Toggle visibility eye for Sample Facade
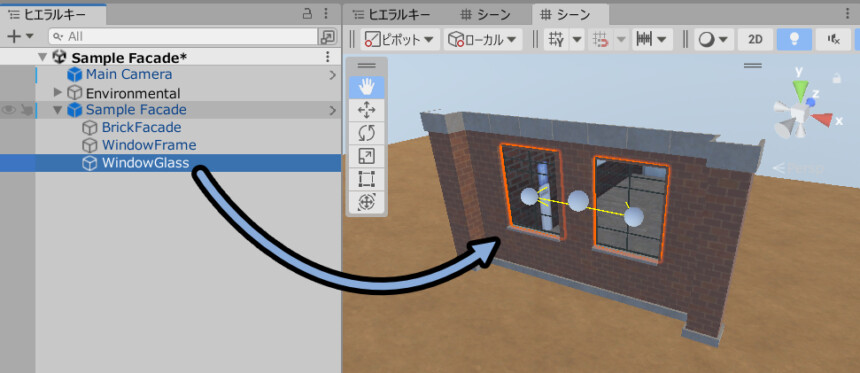Image resolution: width=860 pixels, height=373 pixels. (8, 110)
